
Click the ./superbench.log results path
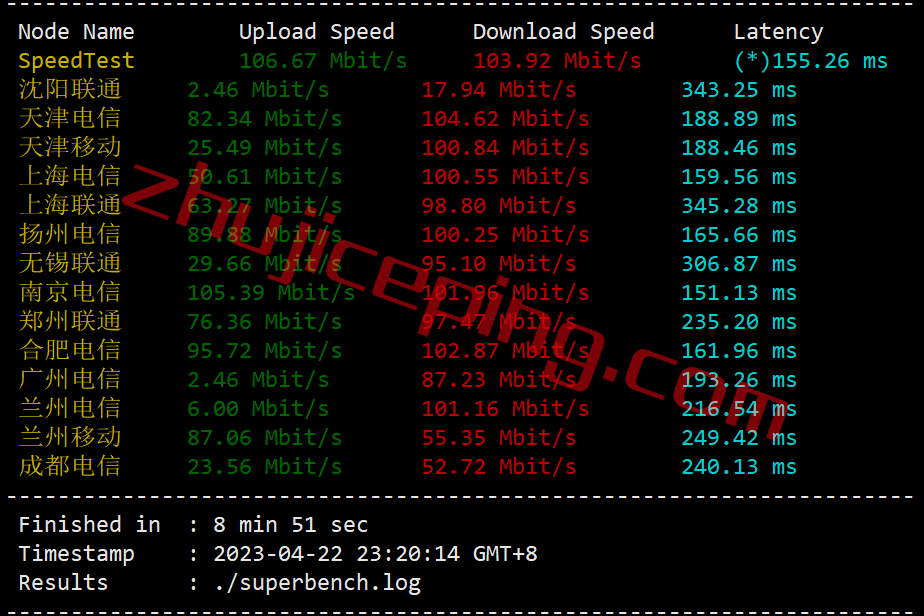(x=318, y=582)
